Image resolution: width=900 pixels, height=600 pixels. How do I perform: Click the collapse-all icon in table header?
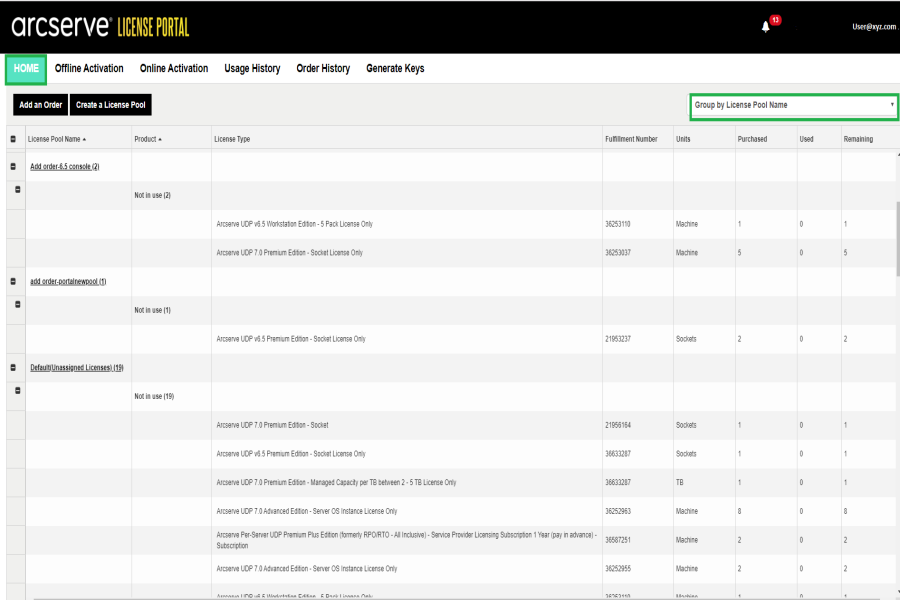[x=13, y=139]
